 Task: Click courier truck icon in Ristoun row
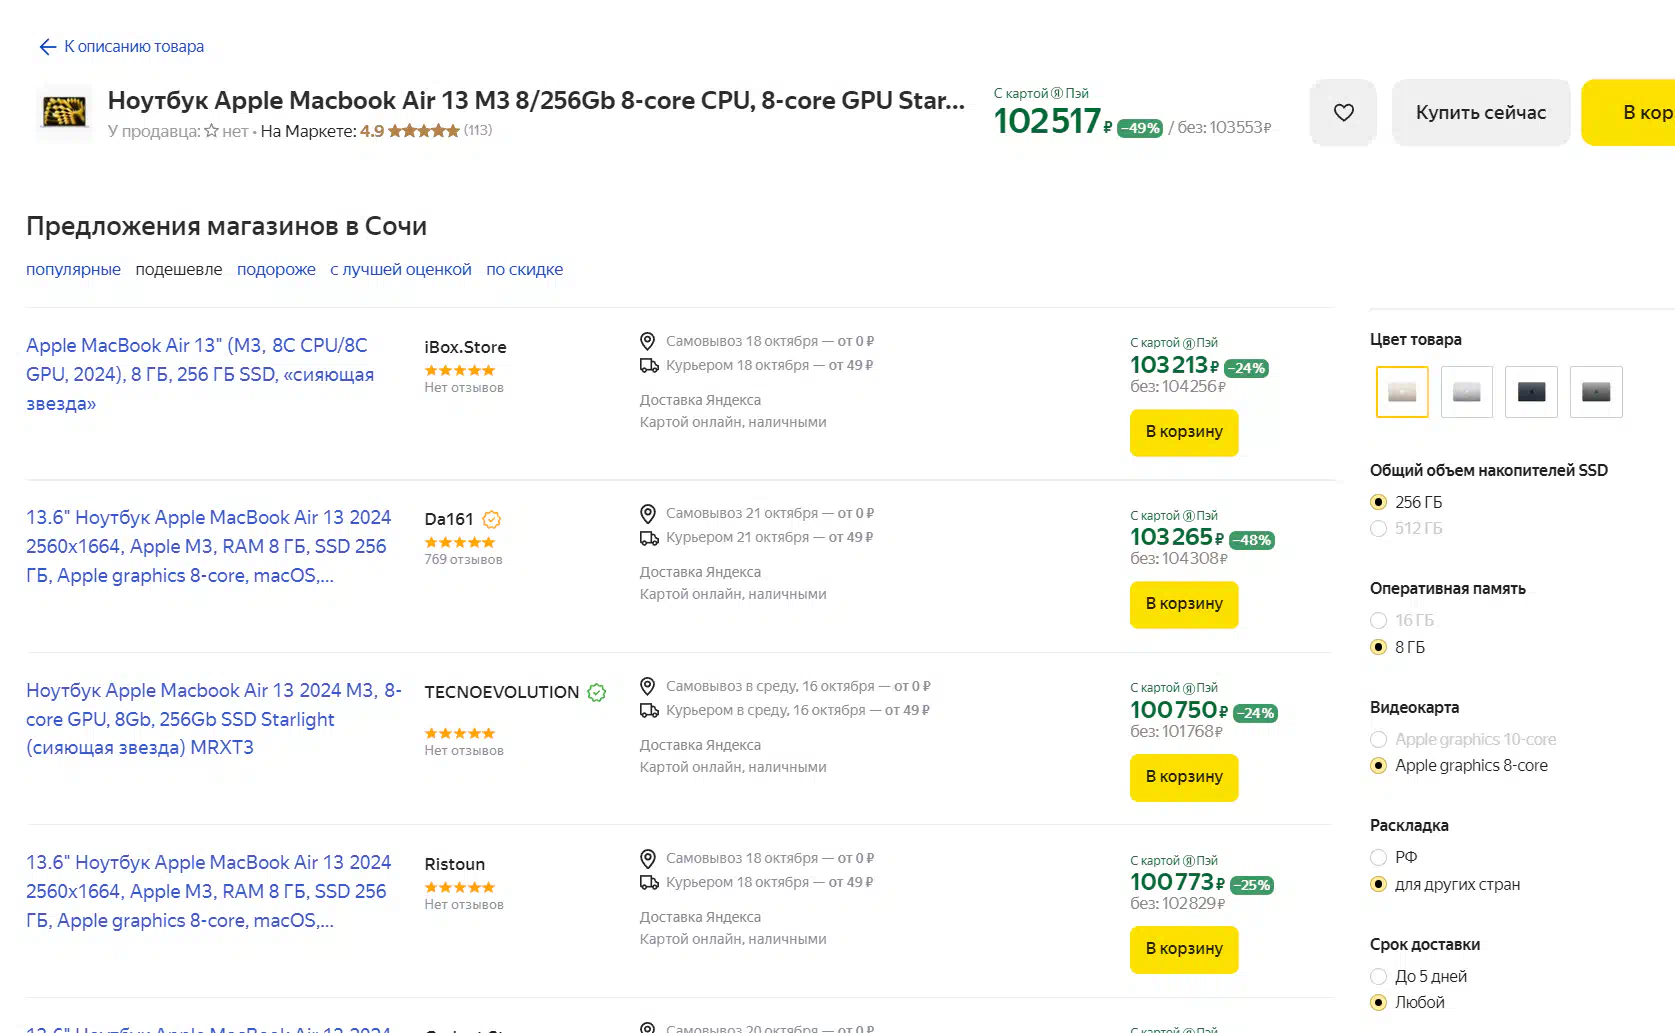(x=649, y=883)
